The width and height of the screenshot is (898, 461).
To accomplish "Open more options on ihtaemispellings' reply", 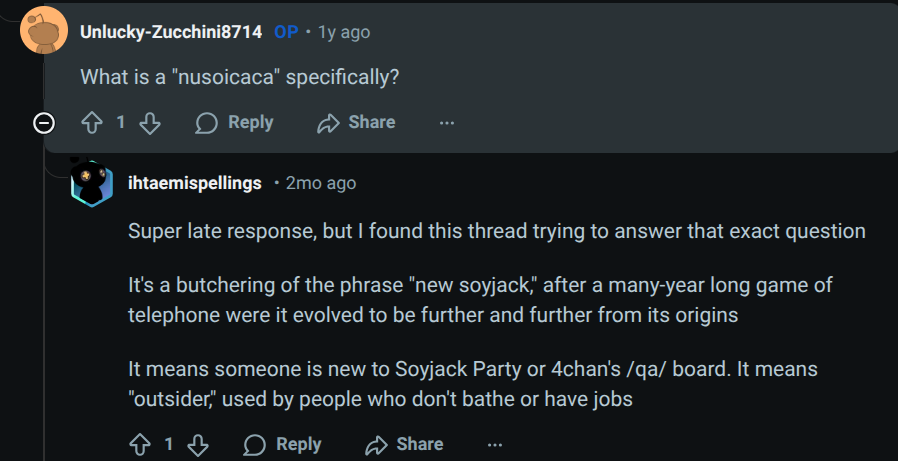I will (x=495, y=444).
